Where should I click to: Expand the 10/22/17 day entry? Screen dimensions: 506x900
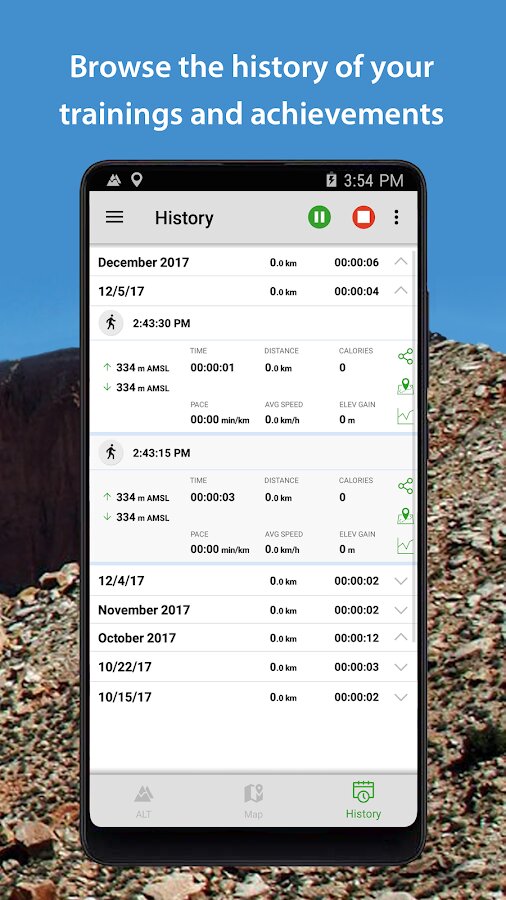pyautogui.click(x=401, y=667)
